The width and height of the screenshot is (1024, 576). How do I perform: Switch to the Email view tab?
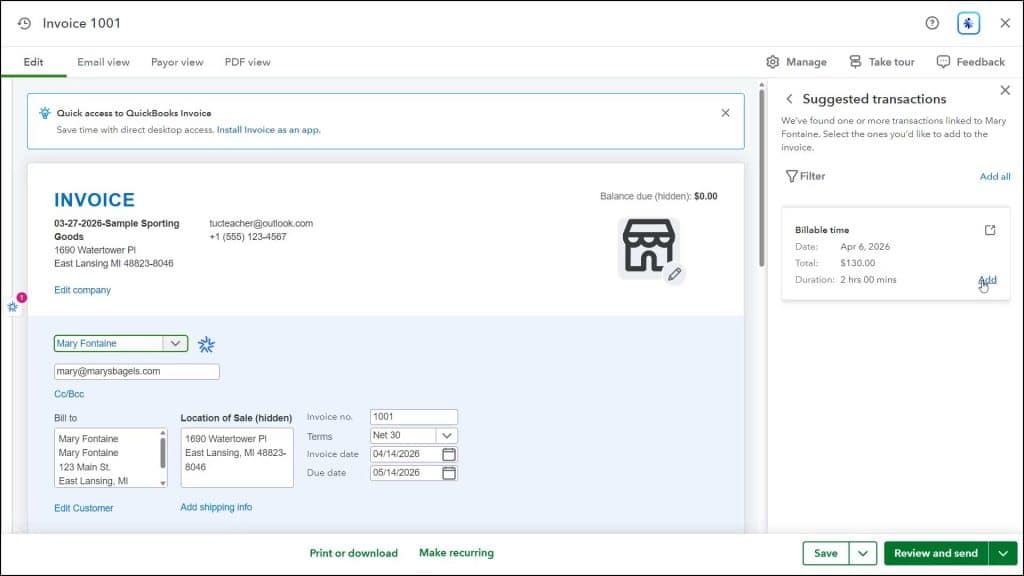[103, 61]
